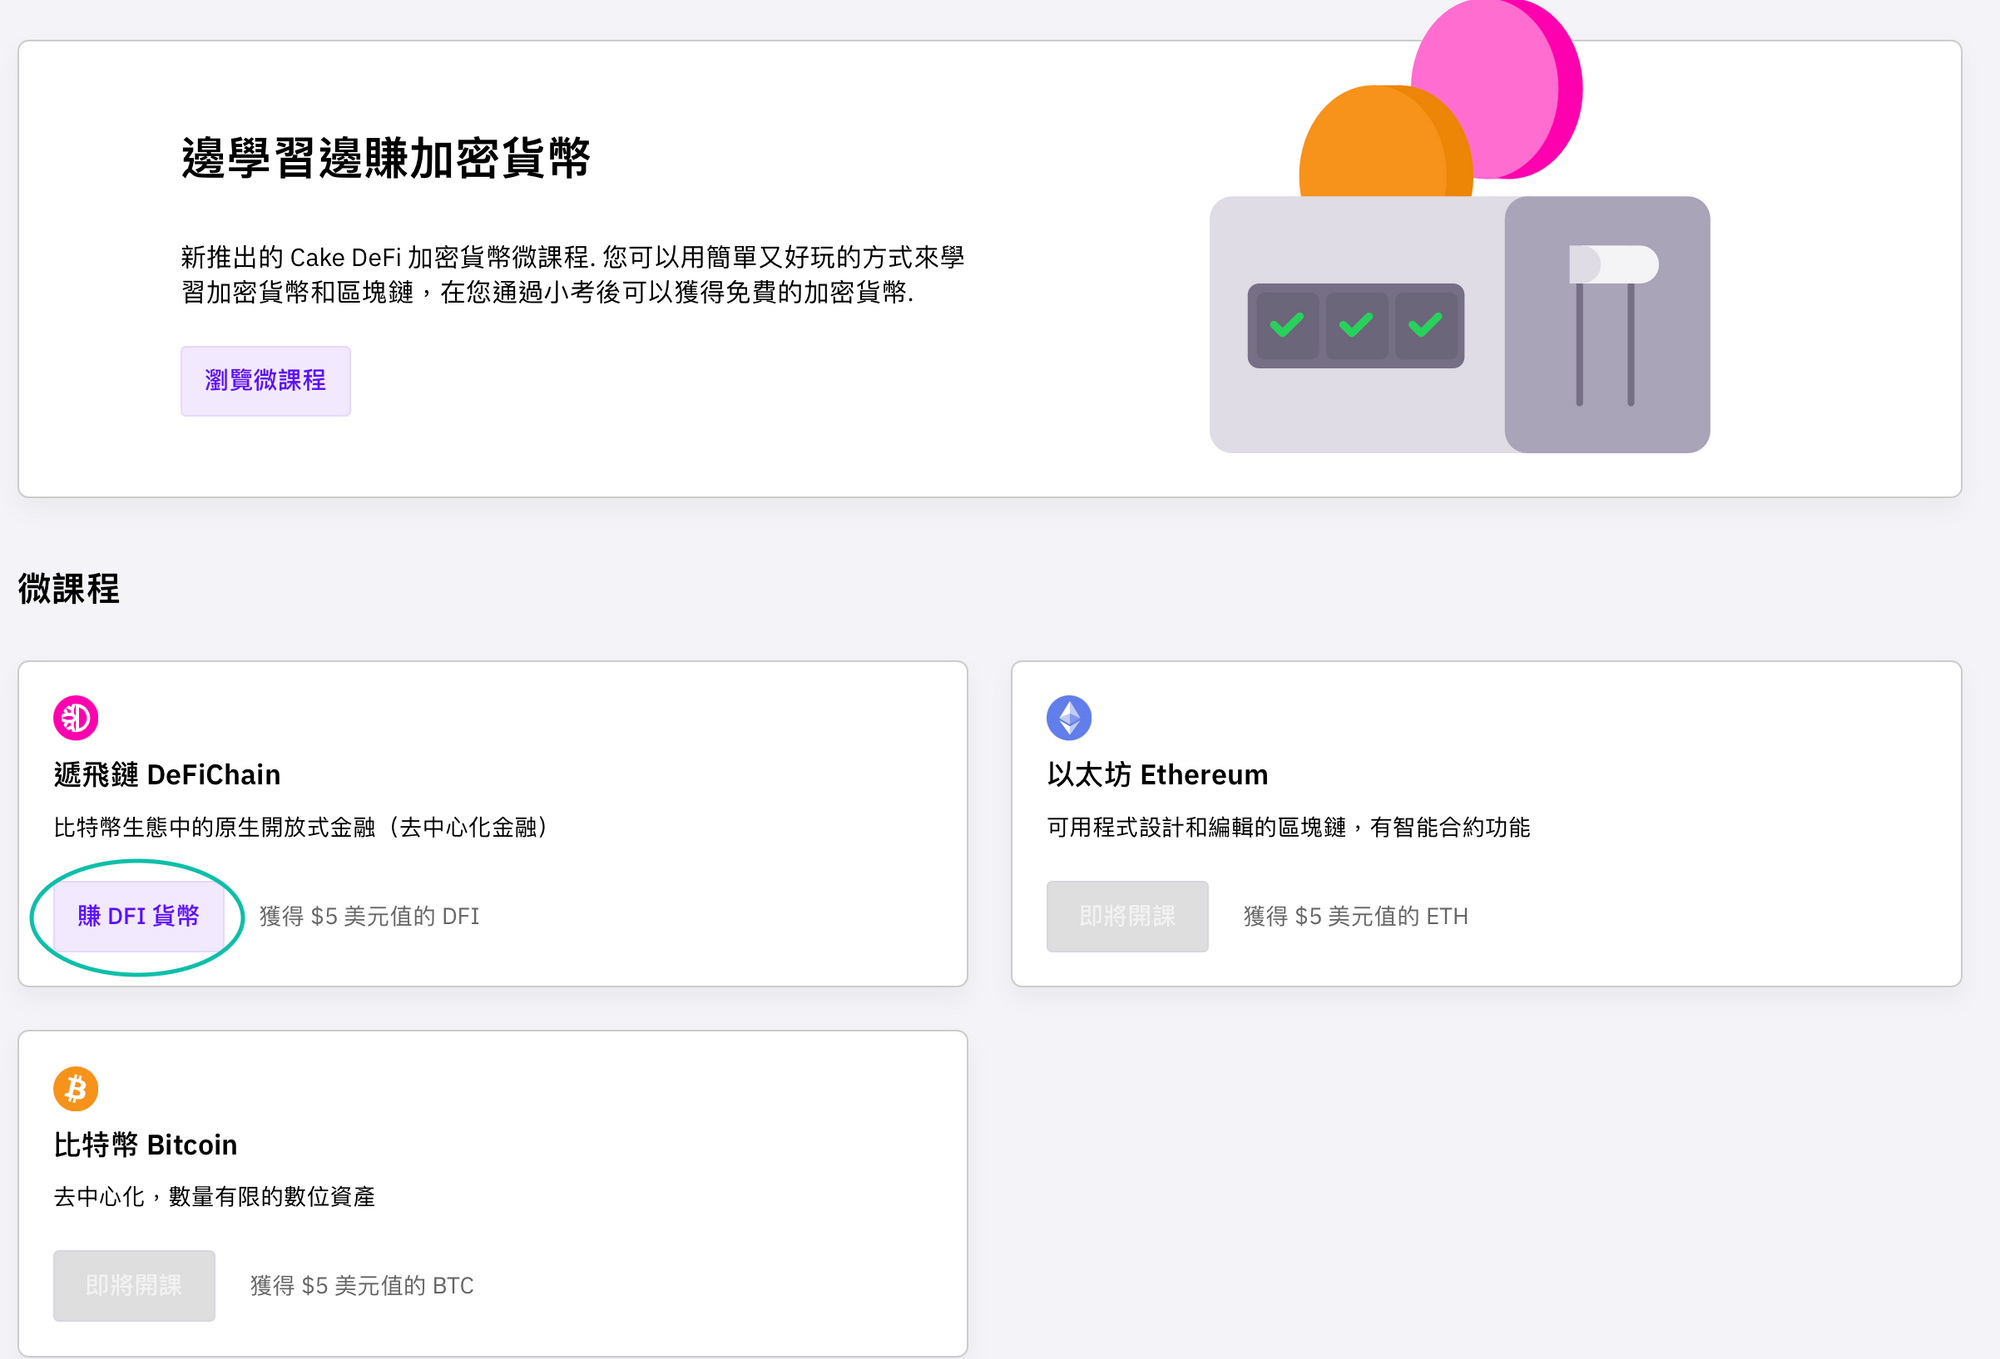This screenshot has height=1359, width=2000.
Task: Click the middle green checkmark box
Action: pos(1356,326)
